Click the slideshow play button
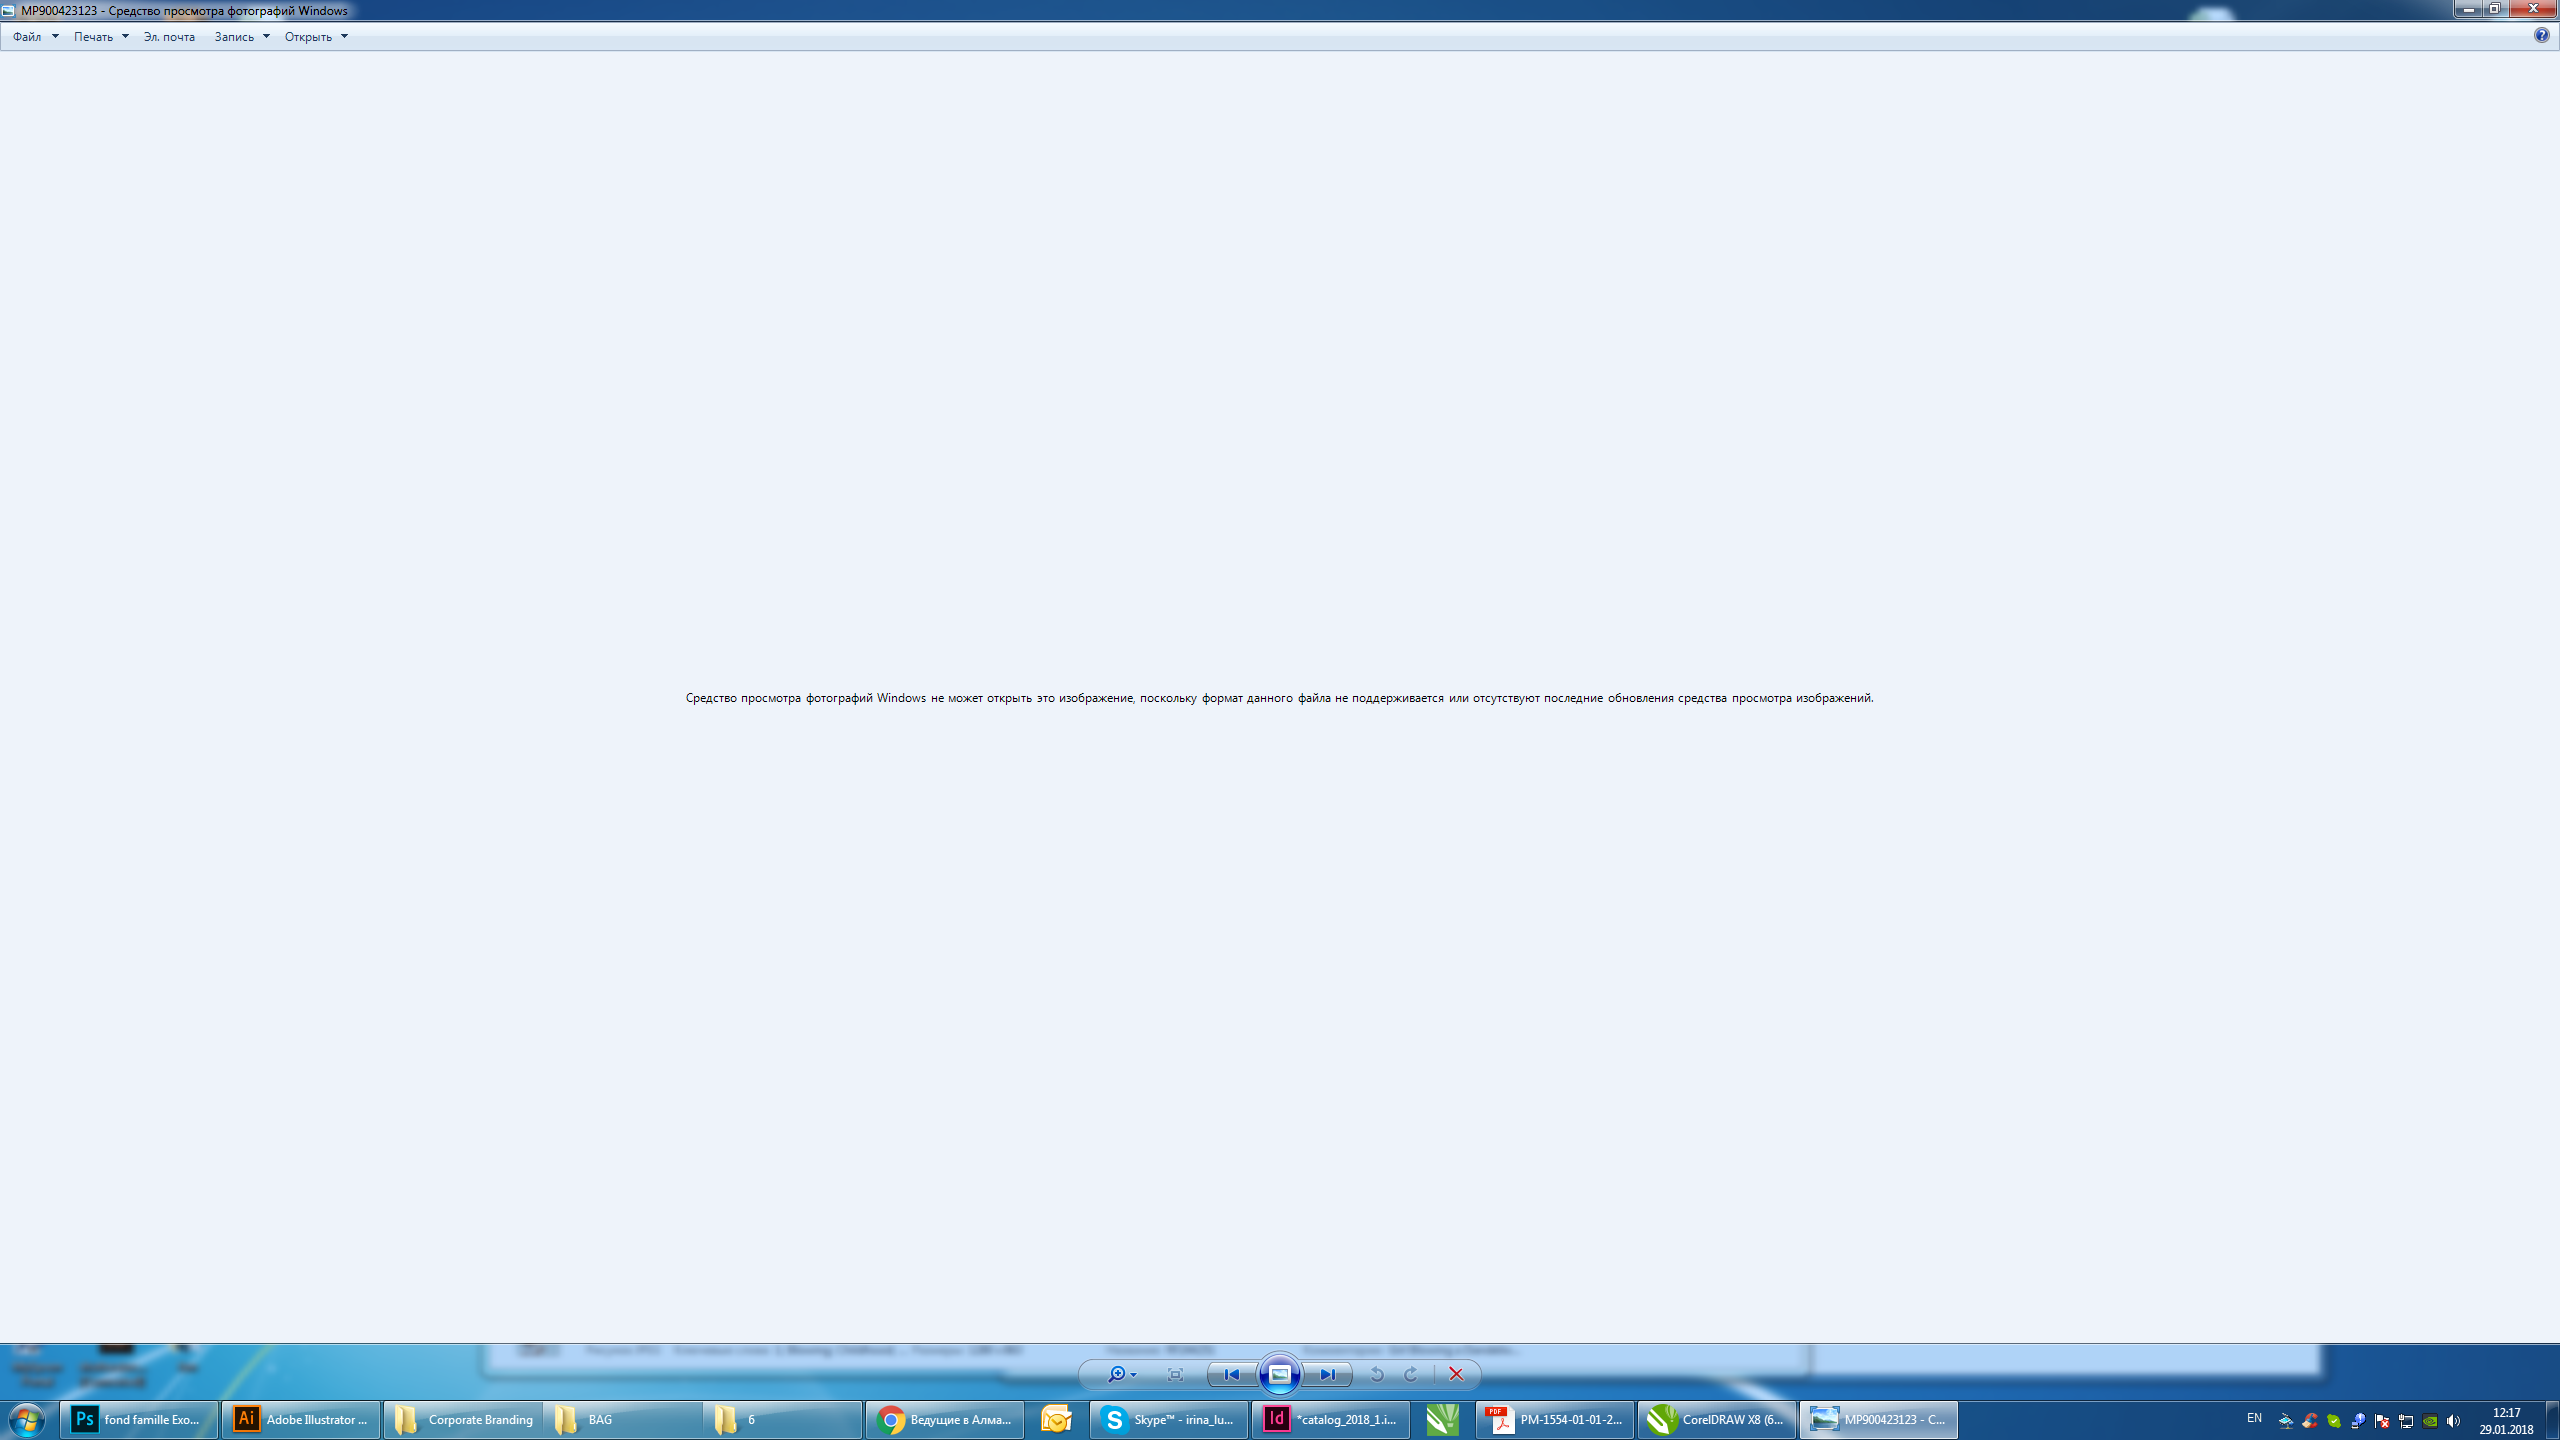 coord(1280,1373)
